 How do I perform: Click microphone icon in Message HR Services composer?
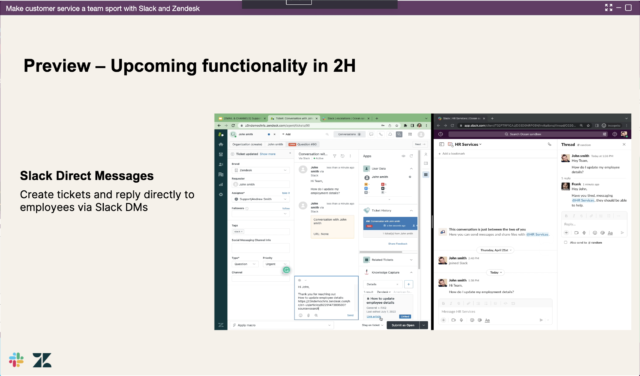462,320
